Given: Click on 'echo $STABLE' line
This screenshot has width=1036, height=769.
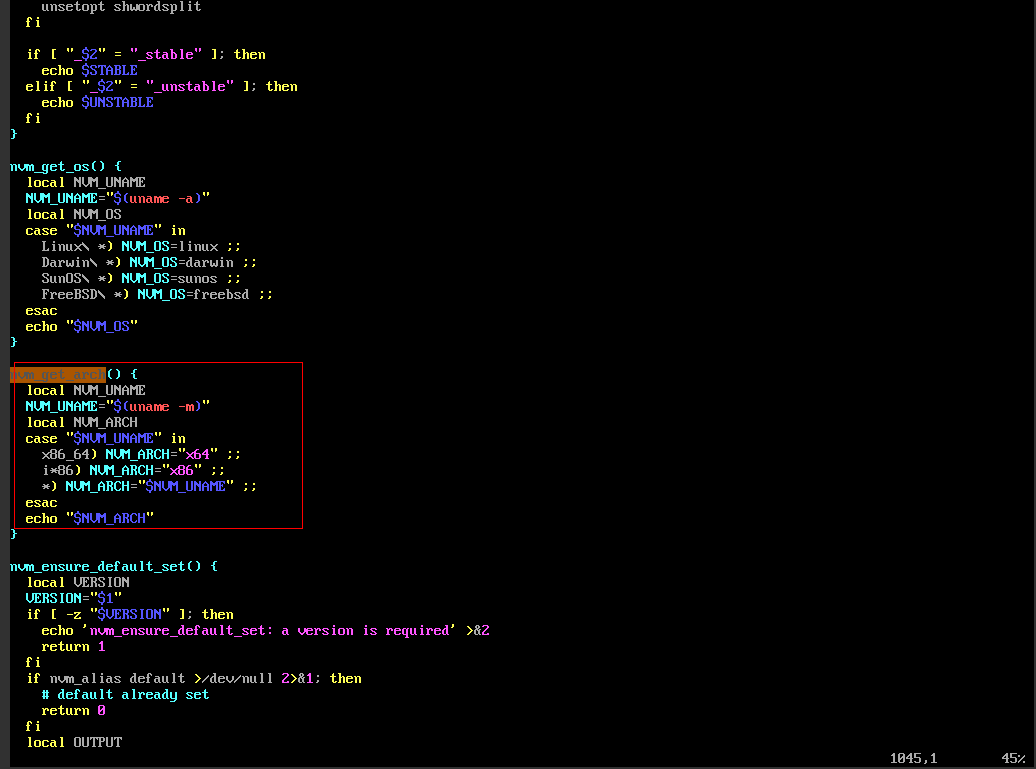Looking at the screenshot, I should click(x=89, y=70).
